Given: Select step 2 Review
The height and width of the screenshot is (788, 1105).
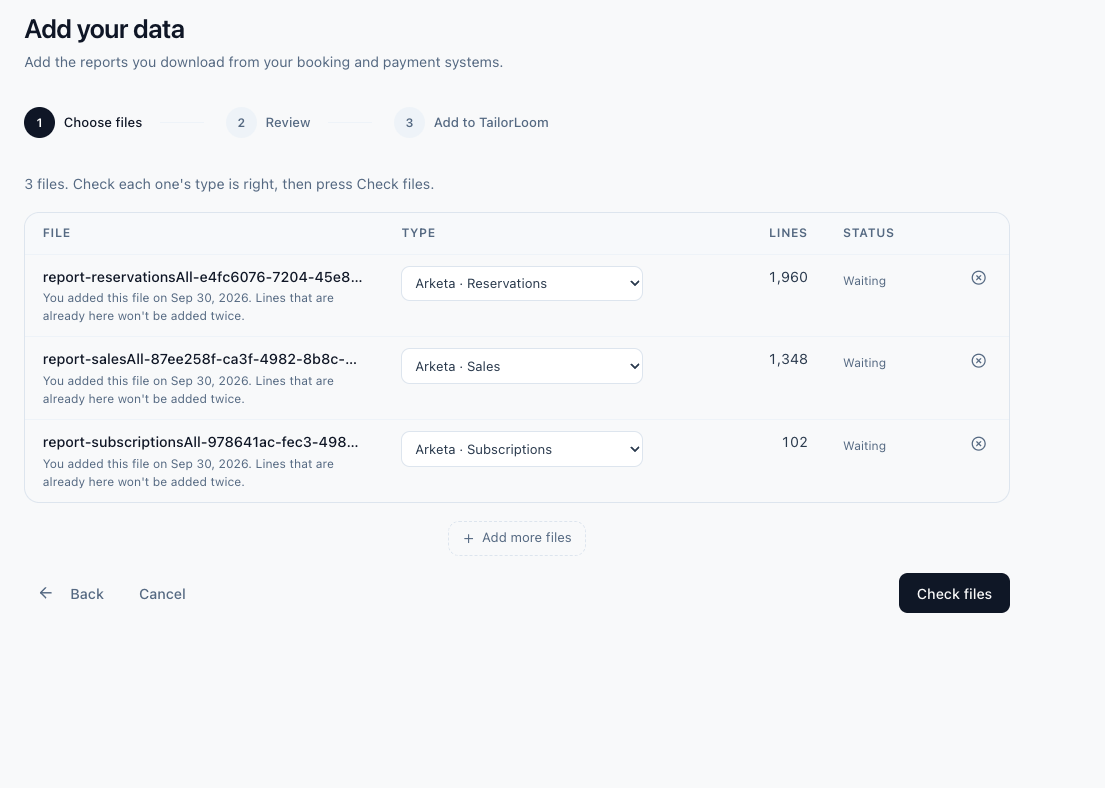Looking at the screenshot, I should coord(268,123).
